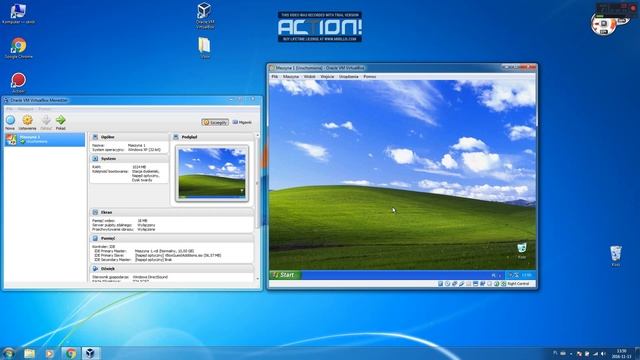
Task: Click the folder icon on the desktop
Action: [x=204, y=47]
